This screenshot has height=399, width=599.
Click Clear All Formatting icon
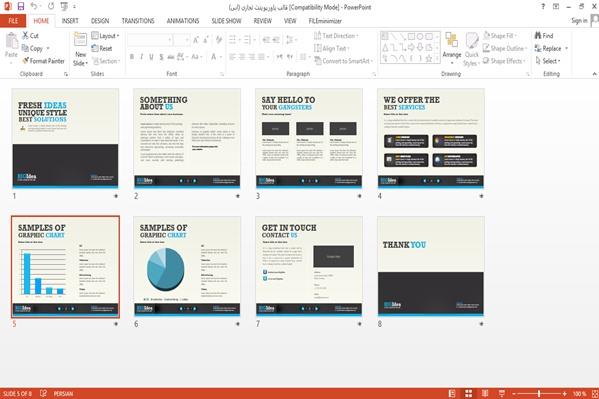pos(219,40)
